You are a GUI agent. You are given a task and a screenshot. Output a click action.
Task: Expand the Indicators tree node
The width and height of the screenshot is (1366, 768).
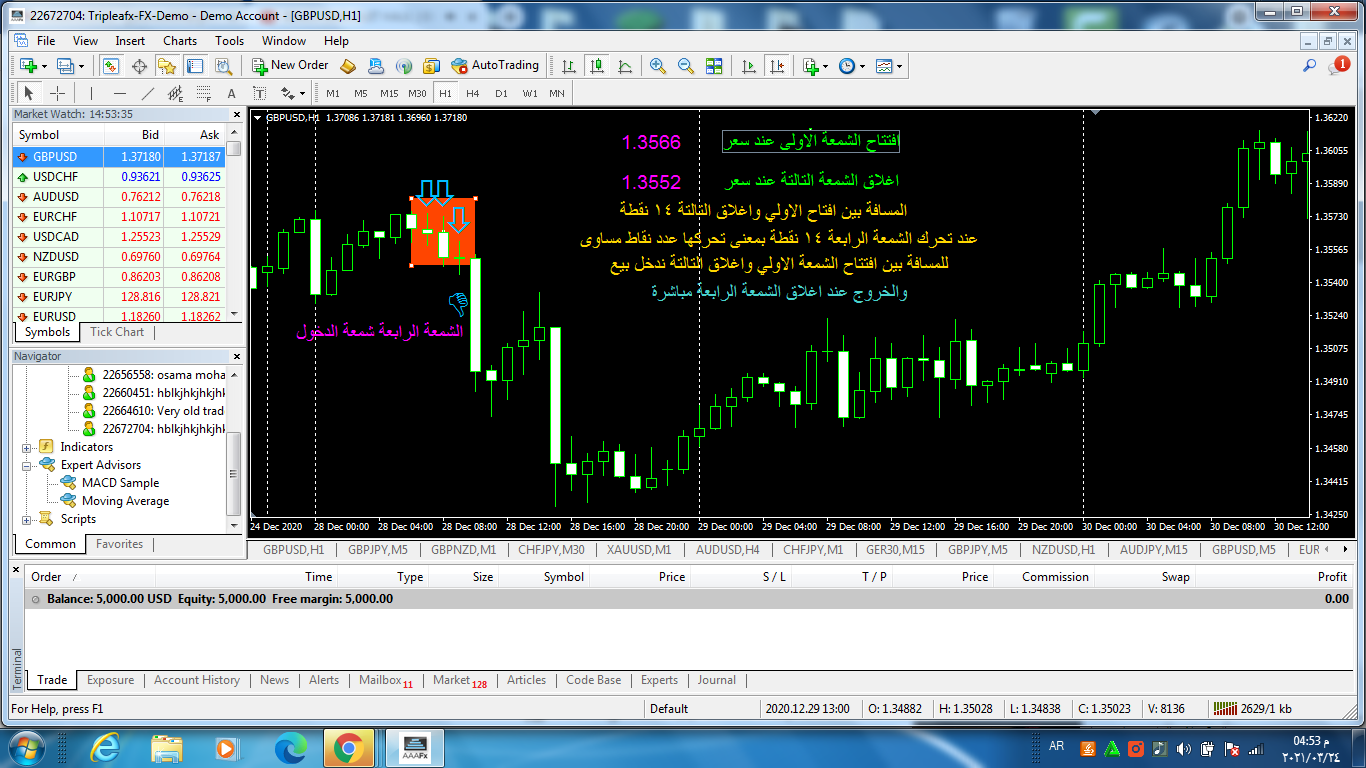coord(27,447)
